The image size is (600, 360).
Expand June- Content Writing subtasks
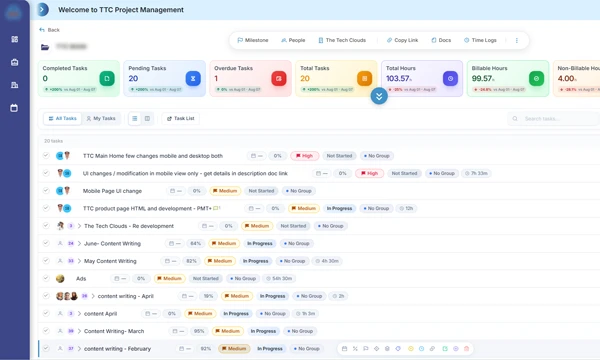point(79,244)
